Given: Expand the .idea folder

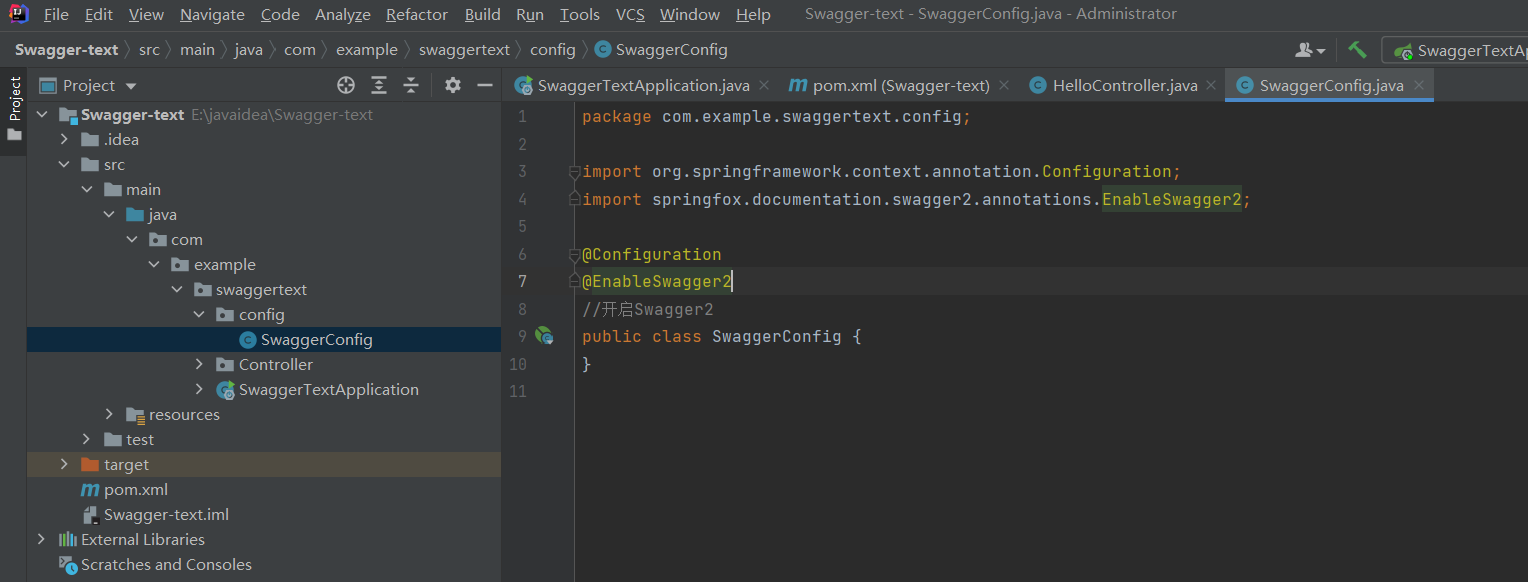Looking at the screenshot, I should point(64,139).
